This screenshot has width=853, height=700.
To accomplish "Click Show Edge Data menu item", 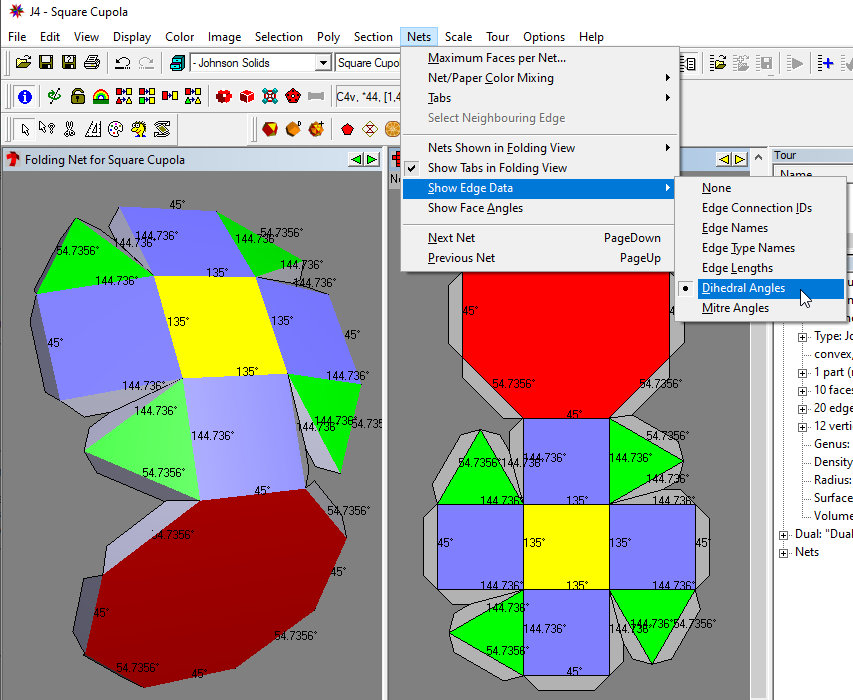I will click(x=540, y=188).
